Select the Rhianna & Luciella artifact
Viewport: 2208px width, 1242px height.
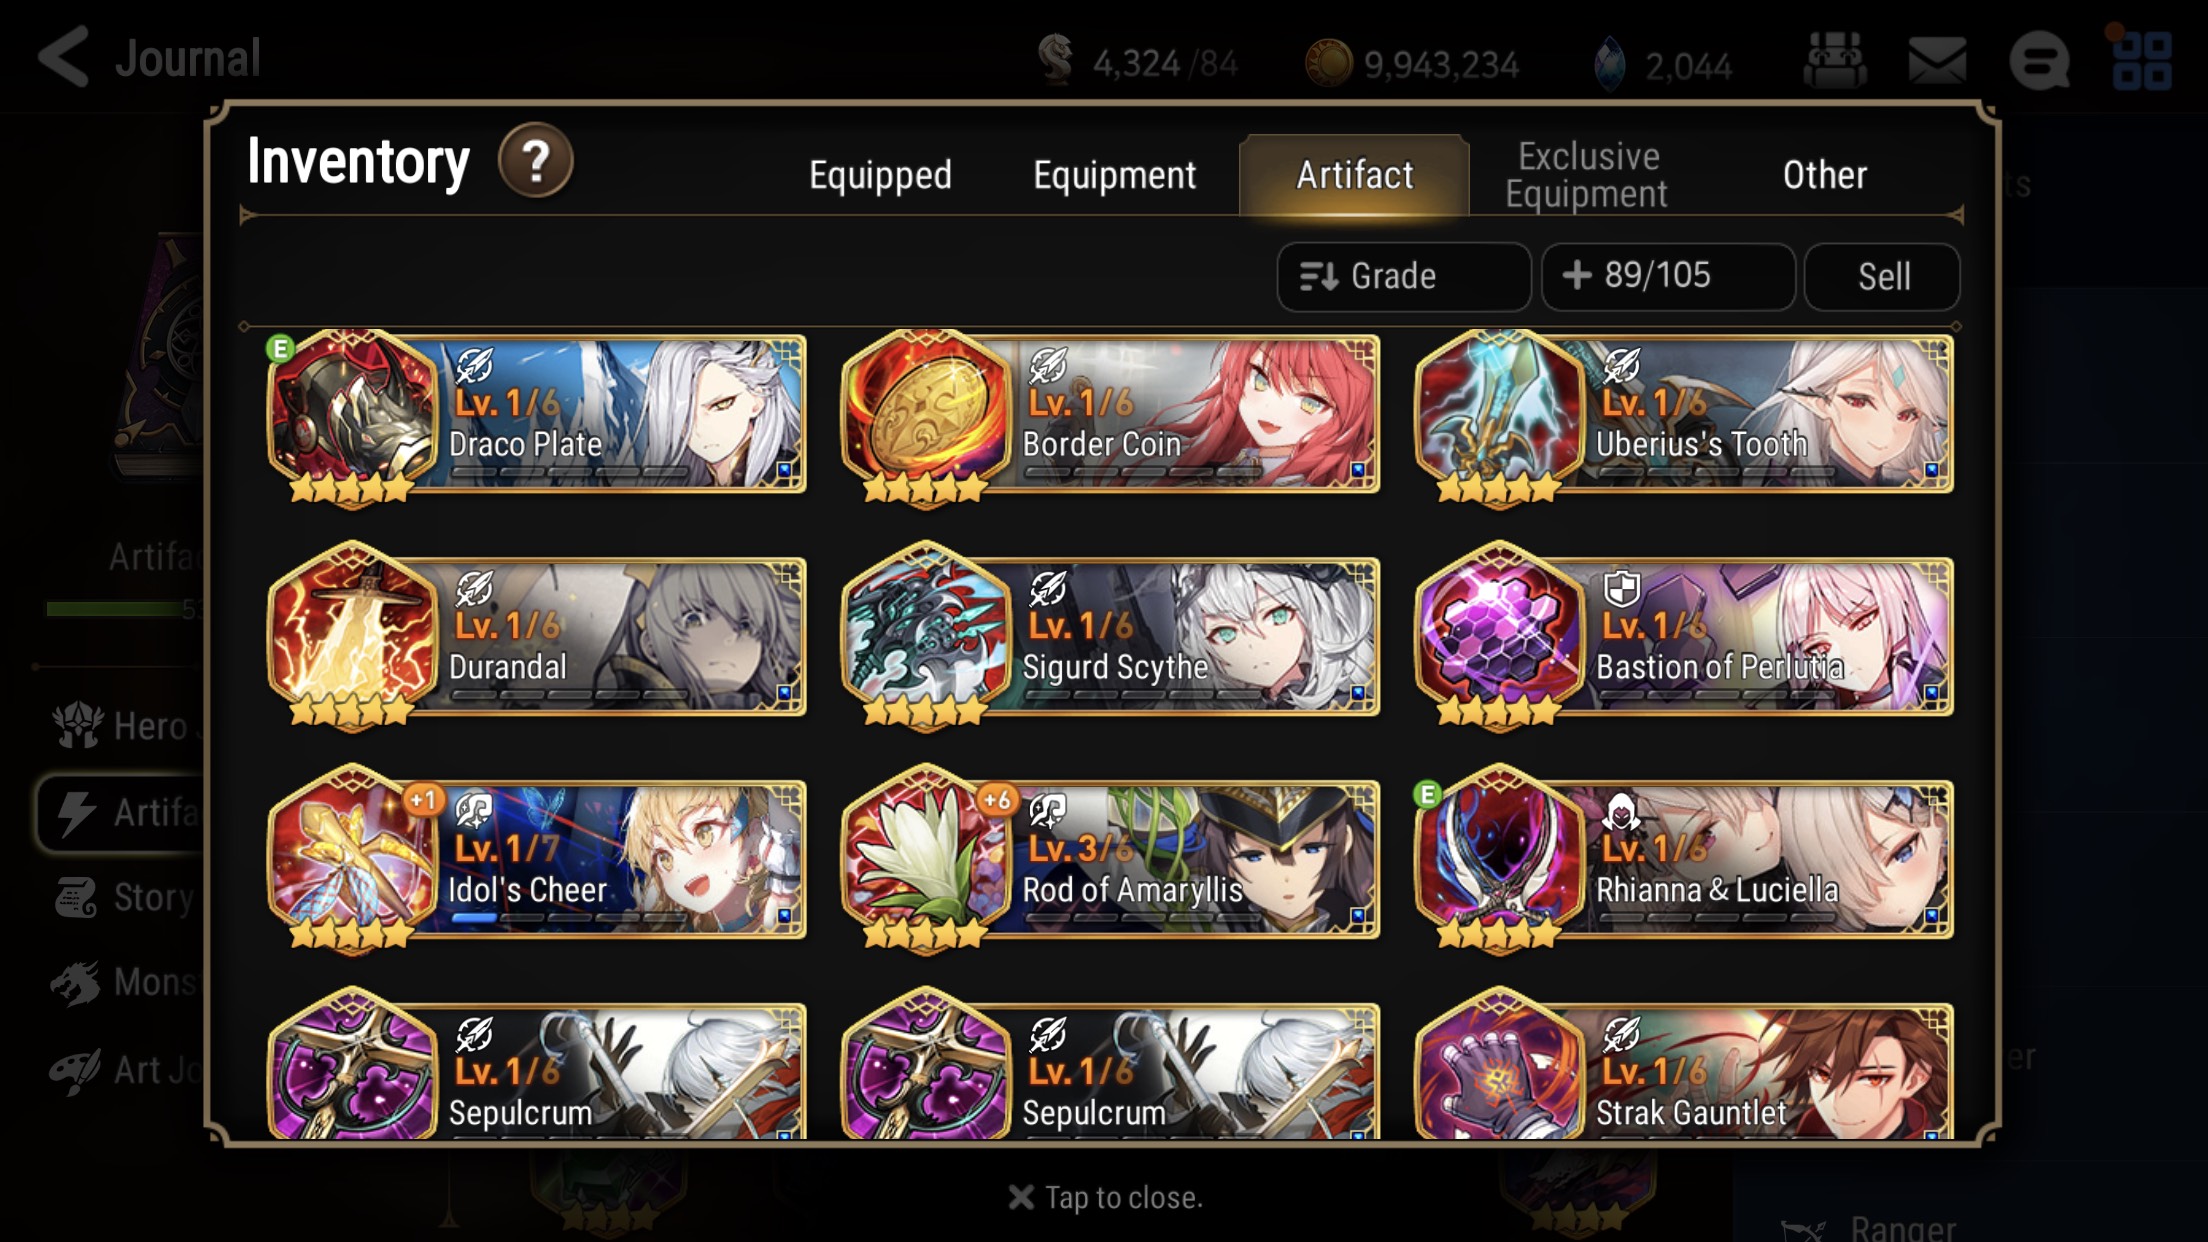[x=1683, y=860]
